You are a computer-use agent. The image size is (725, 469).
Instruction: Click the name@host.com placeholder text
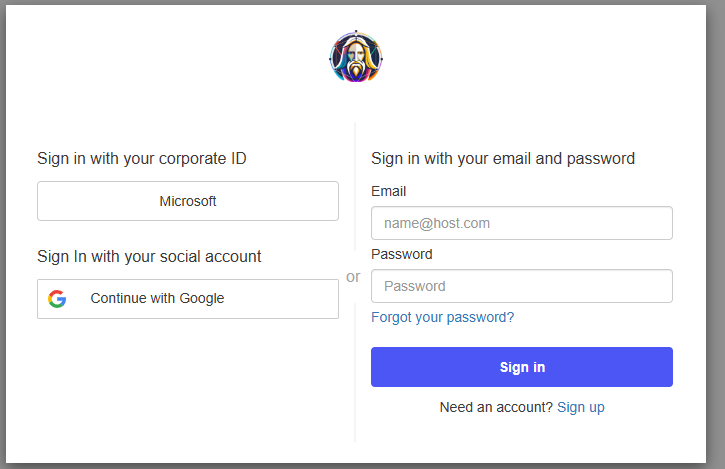(437, 223)
